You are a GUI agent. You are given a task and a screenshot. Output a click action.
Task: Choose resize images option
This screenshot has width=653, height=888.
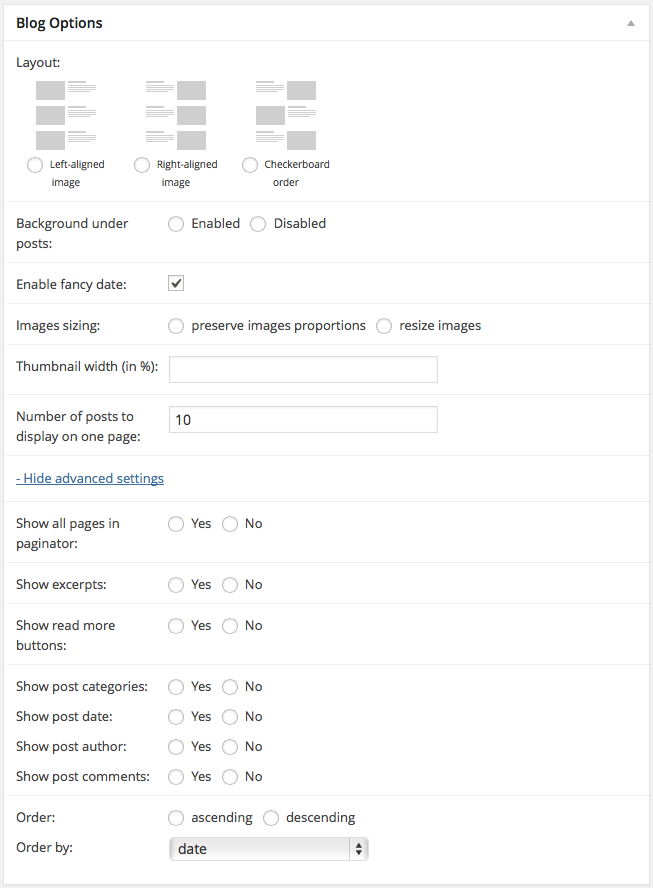(x=384, y=326)
